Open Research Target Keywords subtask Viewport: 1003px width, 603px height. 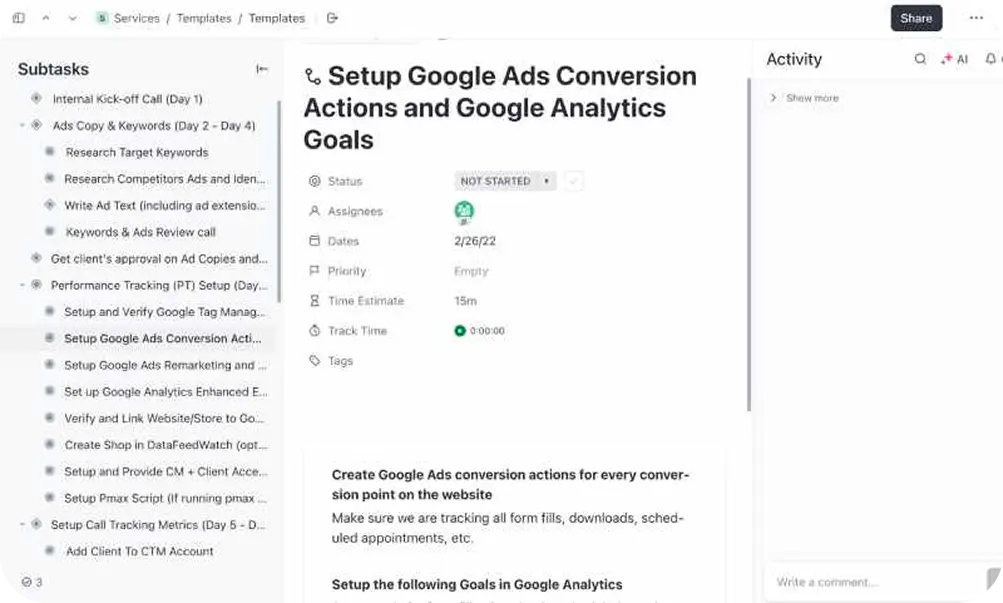tap(137, 152)
